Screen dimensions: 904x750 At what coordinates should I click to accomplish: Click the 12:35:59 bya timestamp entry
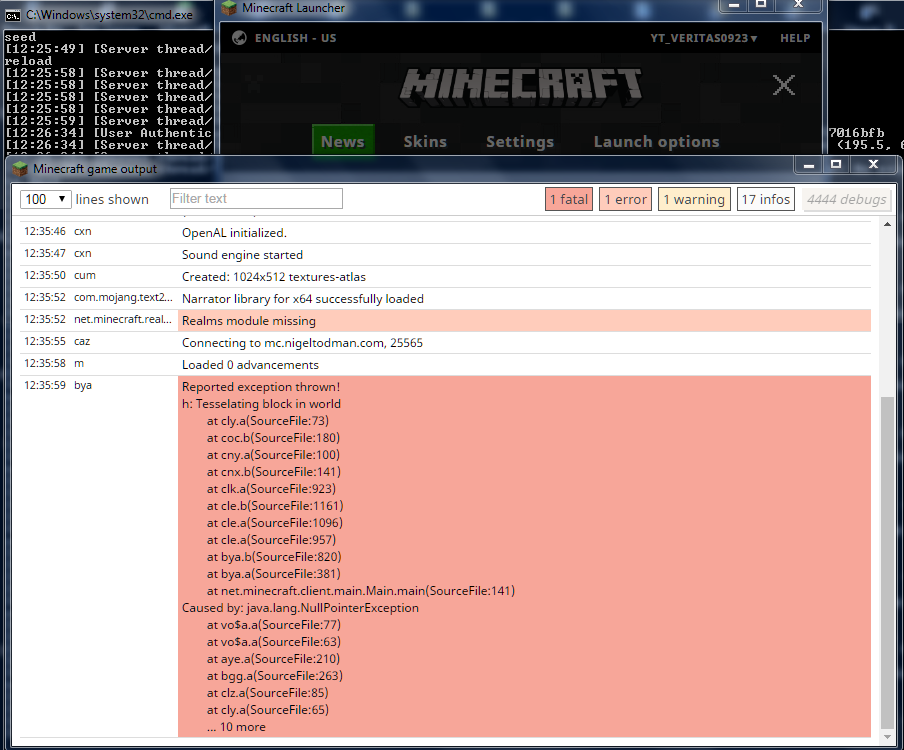tap(58, 385)
